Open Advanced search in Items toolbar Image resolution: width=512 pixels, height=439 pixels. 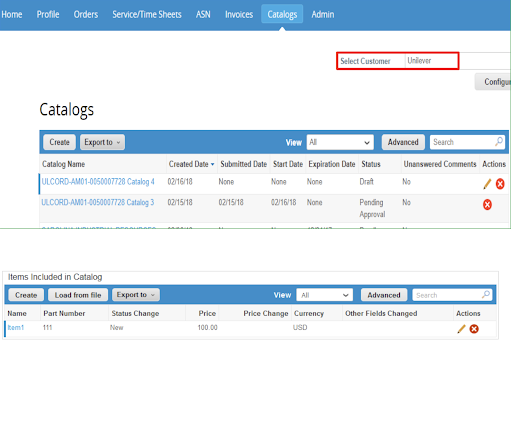coord(384,295)
